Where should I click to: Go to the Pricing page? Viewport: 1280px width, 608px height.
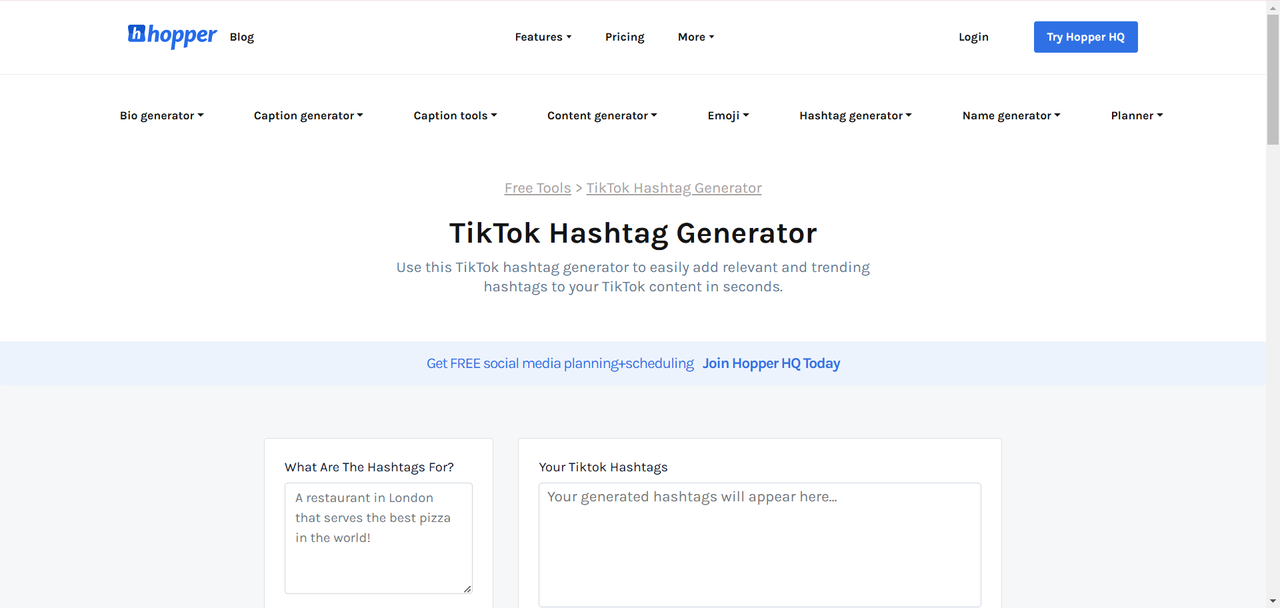(625, 37)
